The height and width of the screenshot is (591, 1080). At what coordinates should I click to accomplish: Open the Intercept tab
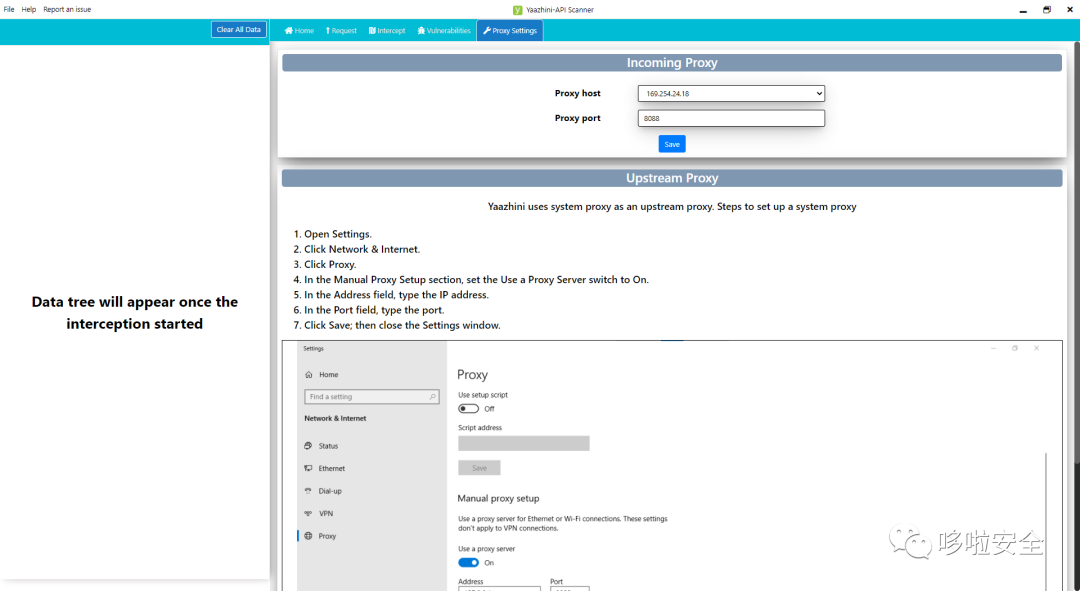pos(387,30)
